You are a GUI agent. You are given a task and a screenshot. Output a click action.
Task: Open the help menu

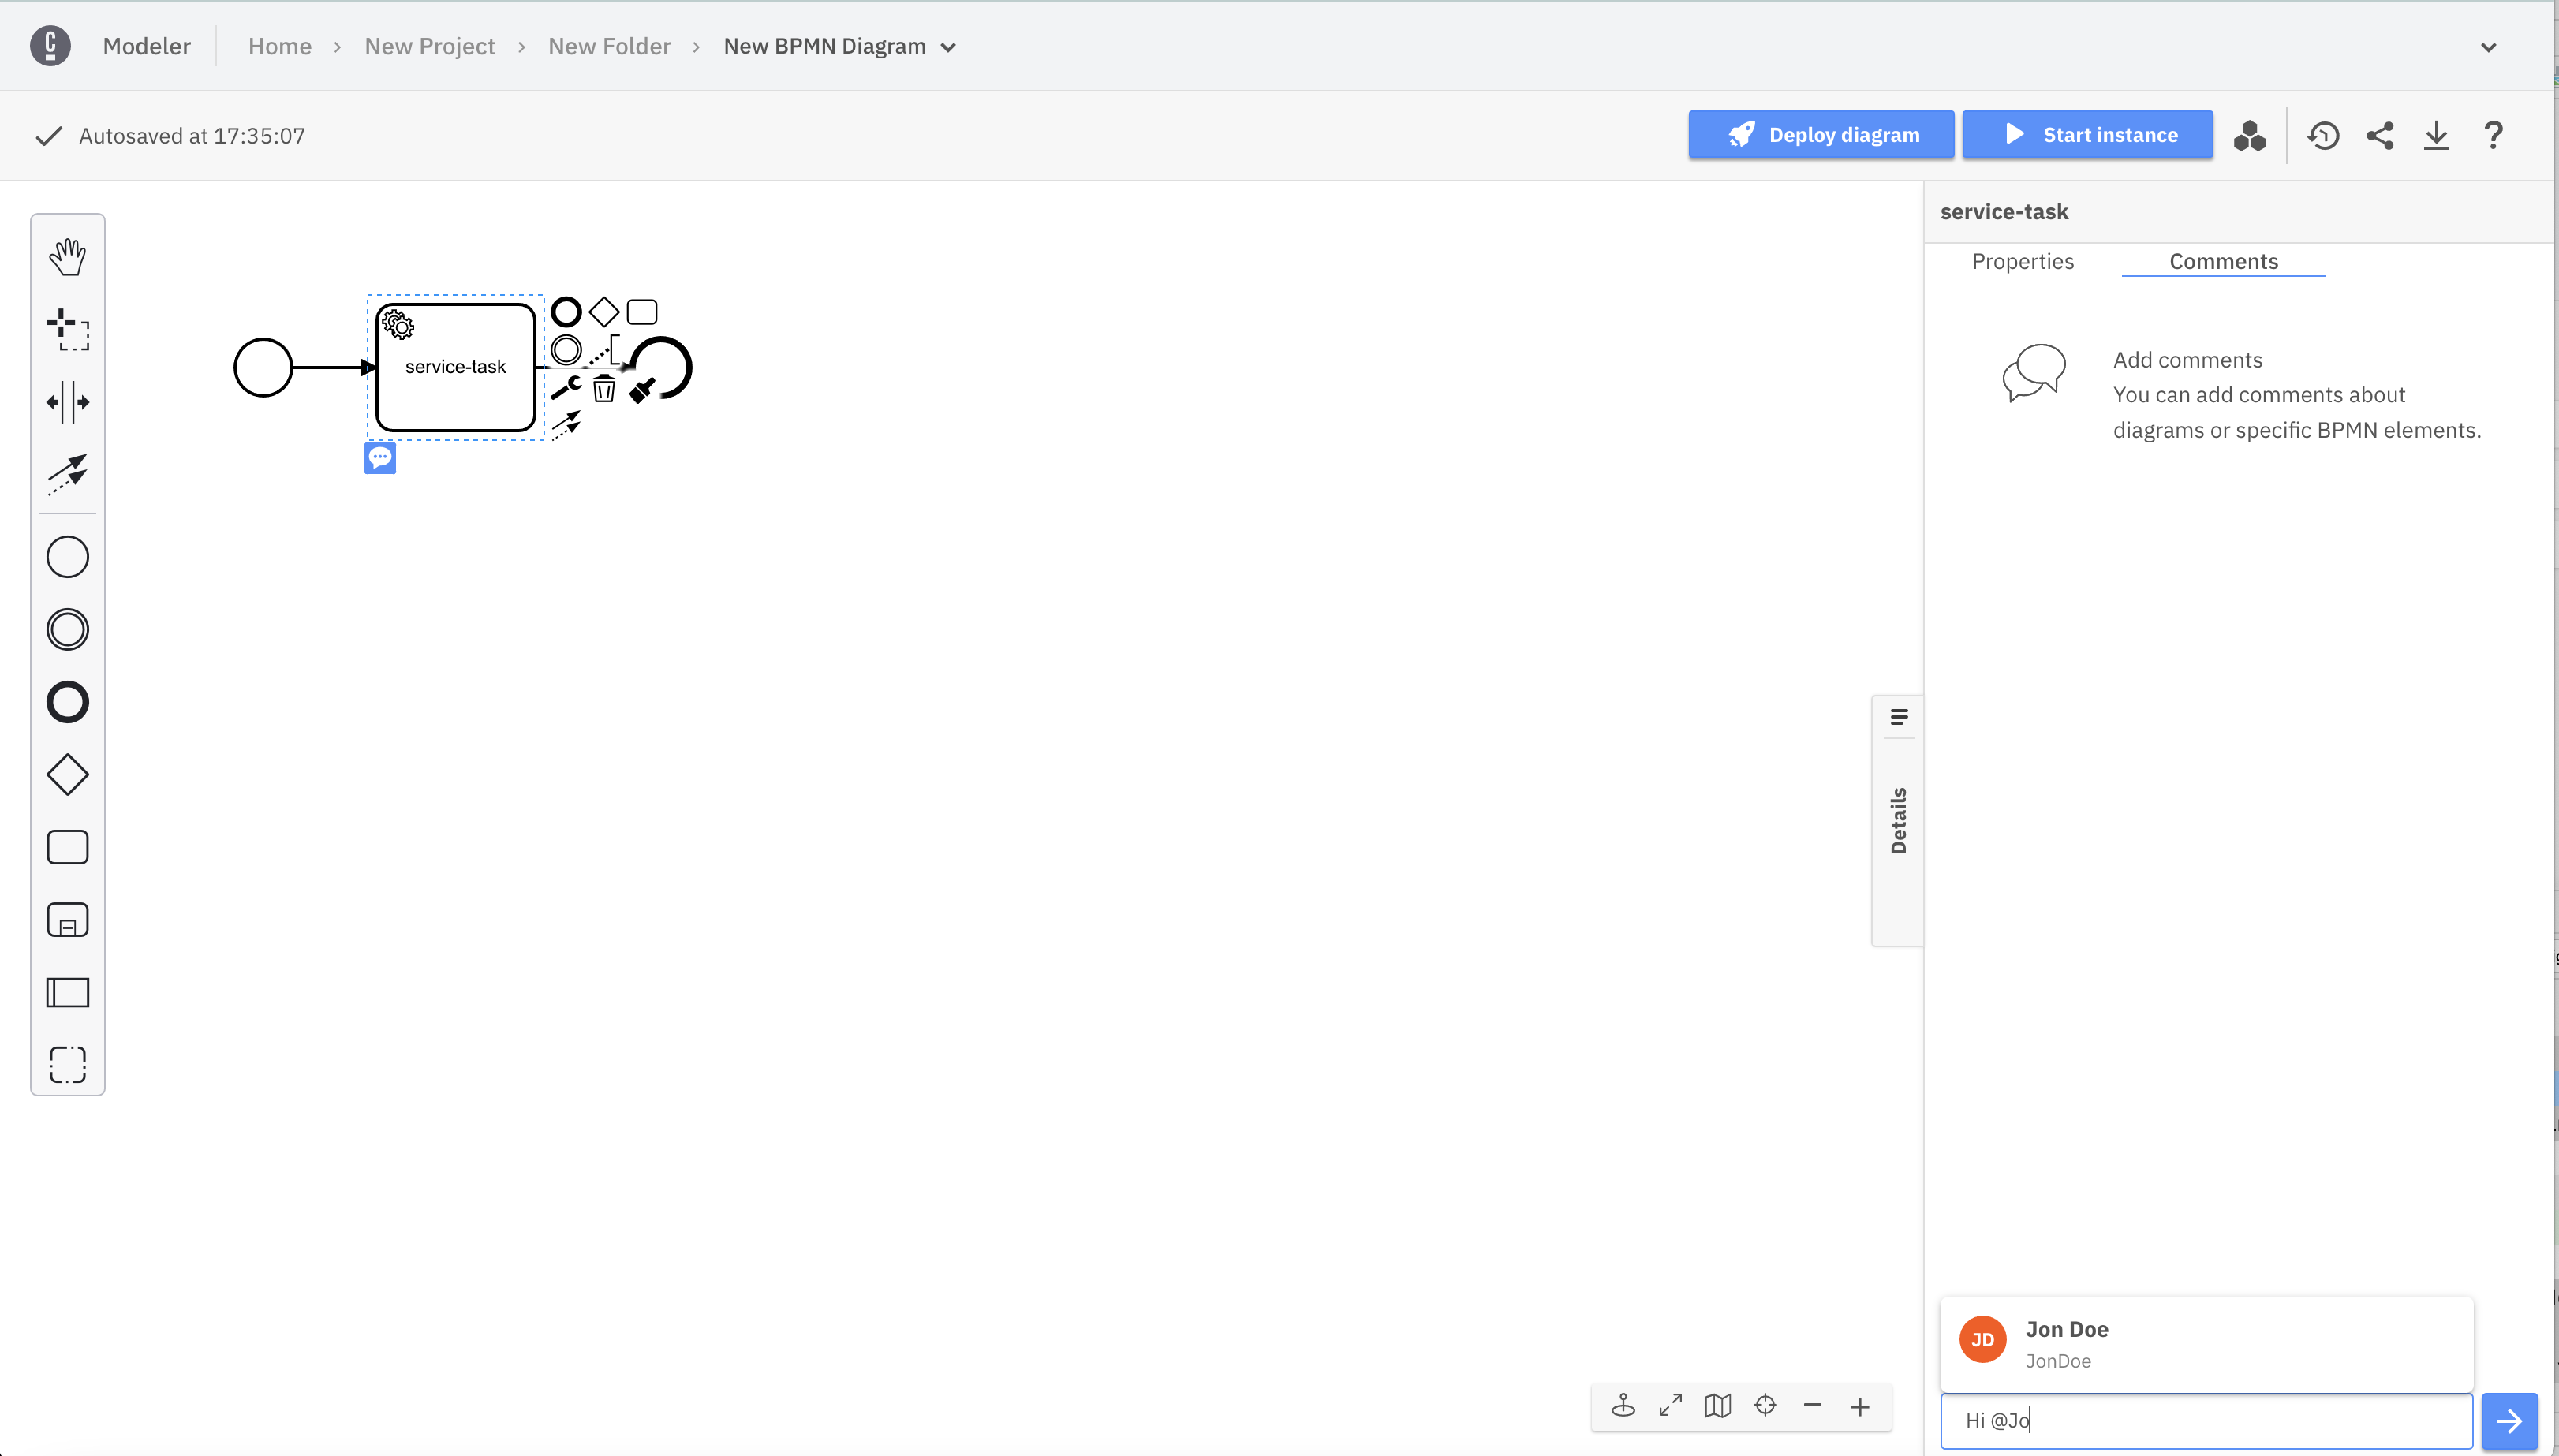[2494, 135]
